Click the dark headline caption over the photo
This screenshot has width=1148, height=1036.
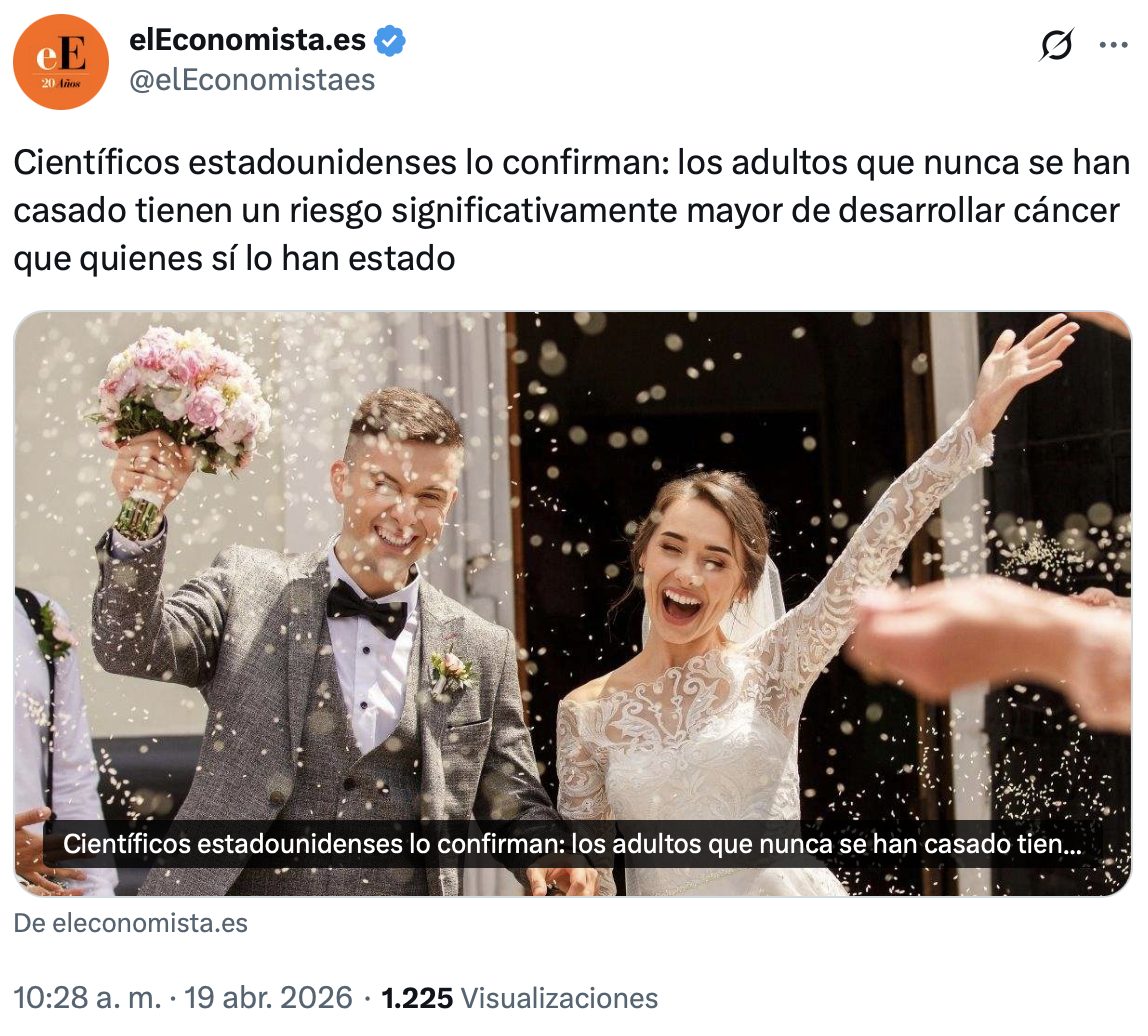(x=573, y=844)
